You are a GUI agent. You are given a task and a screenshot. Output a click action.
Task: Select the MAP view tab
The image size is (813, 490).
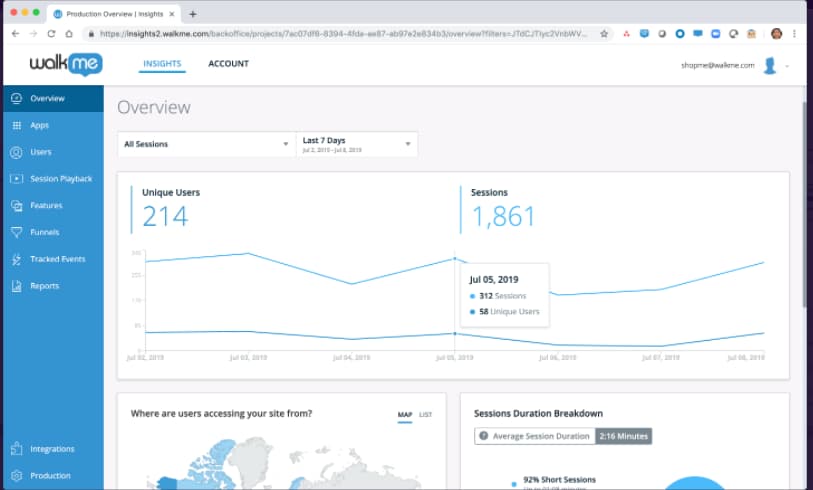click(405, 415)
